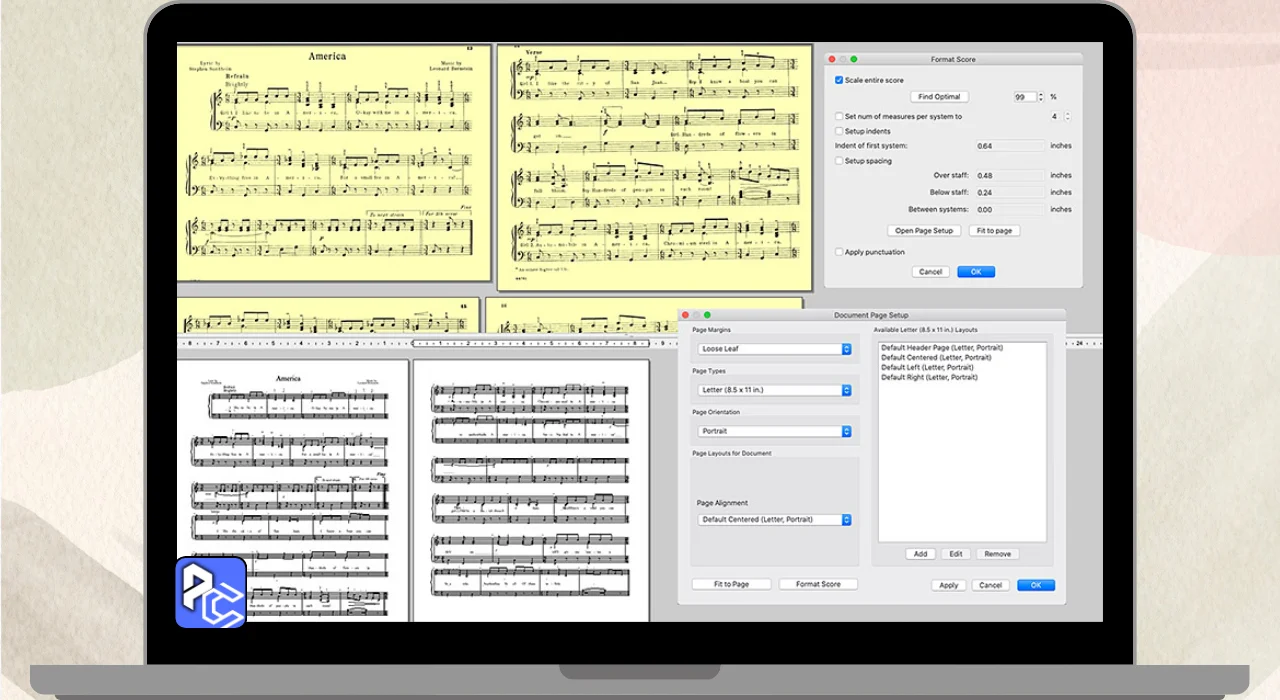Click the green zoom button on Document Page Setup
The height and width of the screenshot is (700, 1280).
coord(707,315)
